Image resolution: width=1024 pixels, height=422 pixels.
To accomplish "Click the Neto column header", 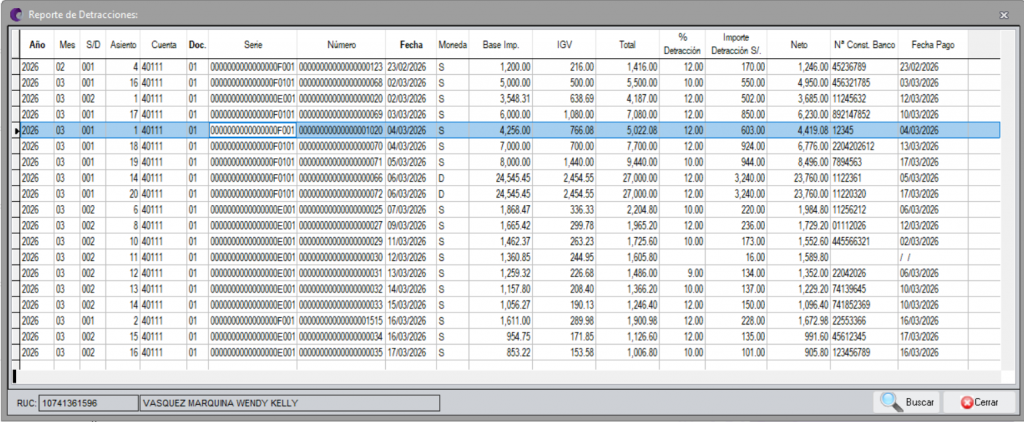I will pyautogui.click(x=799, y=45).
